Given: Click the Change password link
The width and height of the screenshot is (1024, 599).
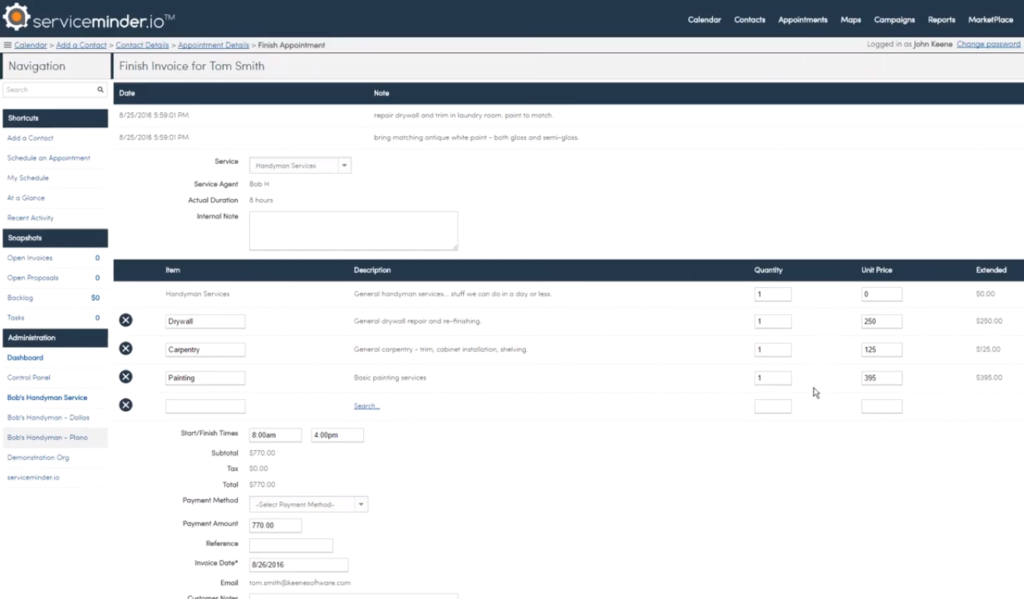Looking at the screenshot, I should pos(988,44).
